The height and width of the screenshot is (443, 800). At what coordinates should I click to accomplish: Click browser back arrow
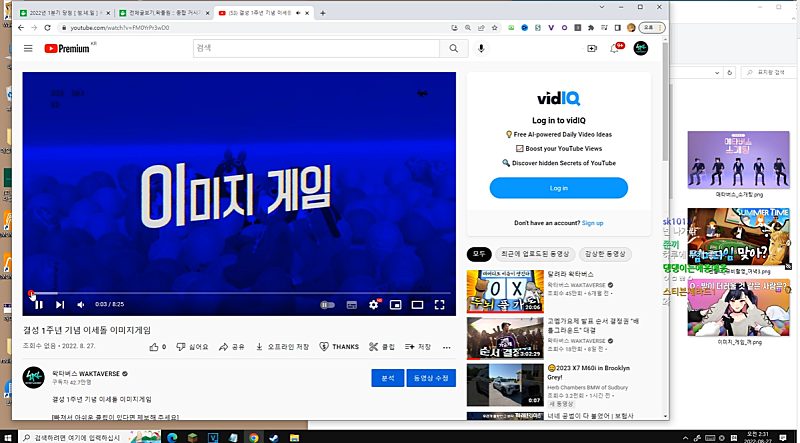point(20,28)
